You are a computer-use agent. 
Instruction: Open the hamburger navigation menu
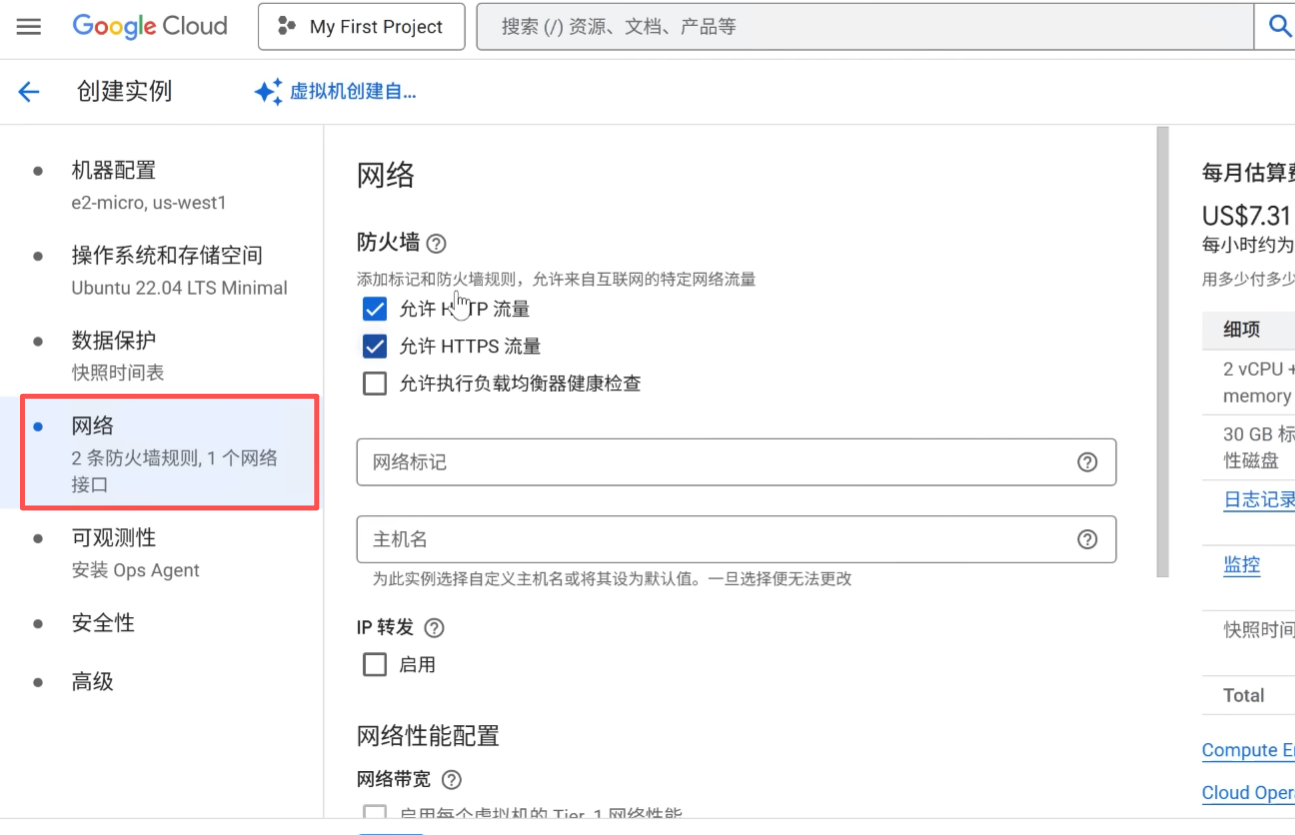[29, 27]
